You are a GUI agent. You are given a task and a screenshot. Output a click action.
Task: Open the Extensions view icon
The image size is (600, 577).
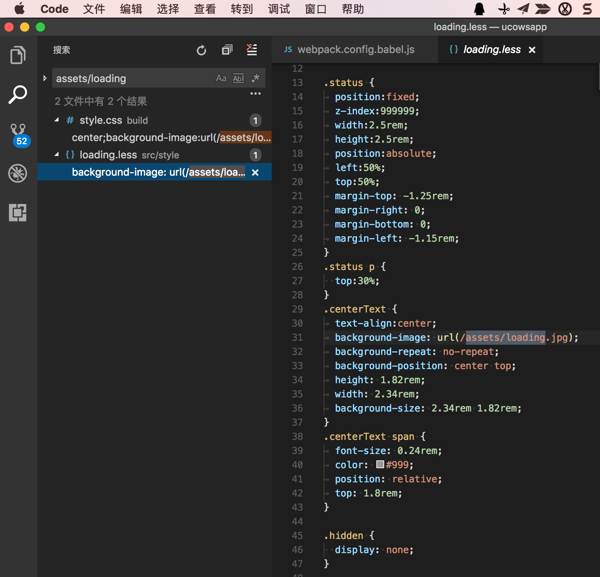click(18, 213)
